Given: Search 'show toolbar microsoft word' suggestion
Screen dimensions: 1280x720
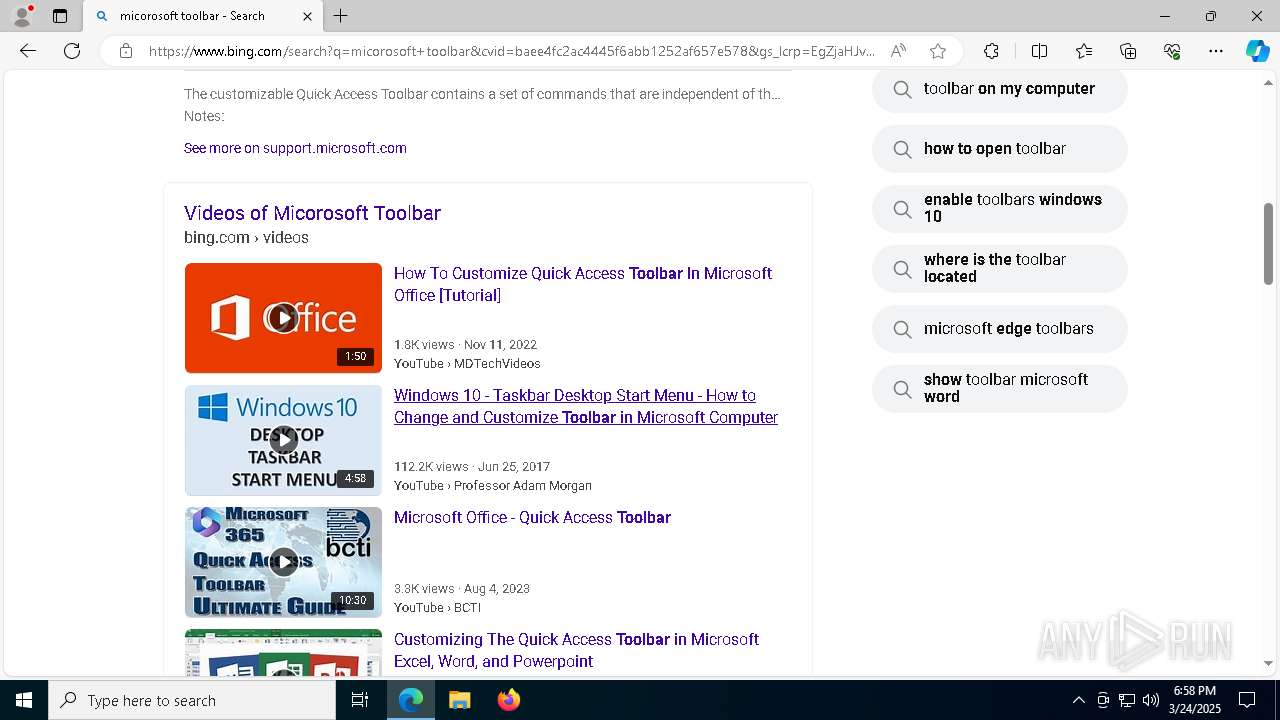Looking at the screenshot, I should point(1000,388).
